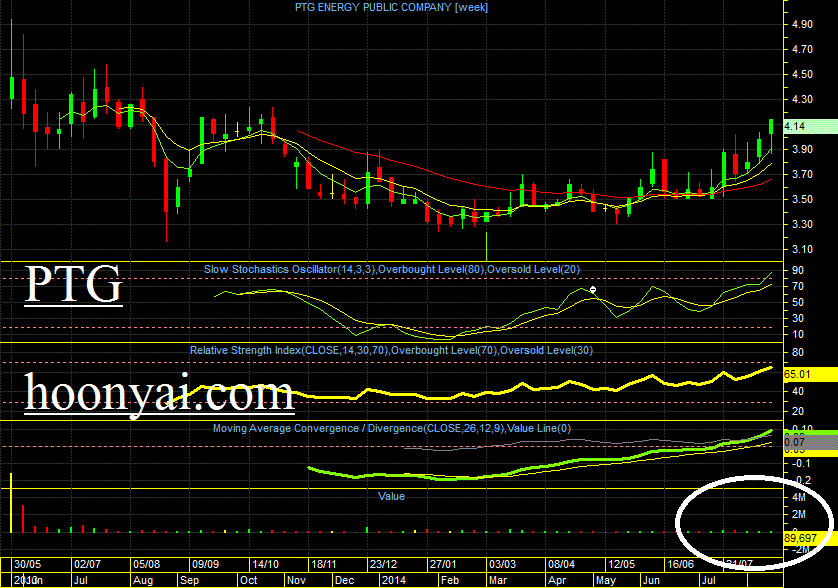Click the 4.50 price axis label
This screenshot has width=838, height=588.
click(x=802, y=75)
